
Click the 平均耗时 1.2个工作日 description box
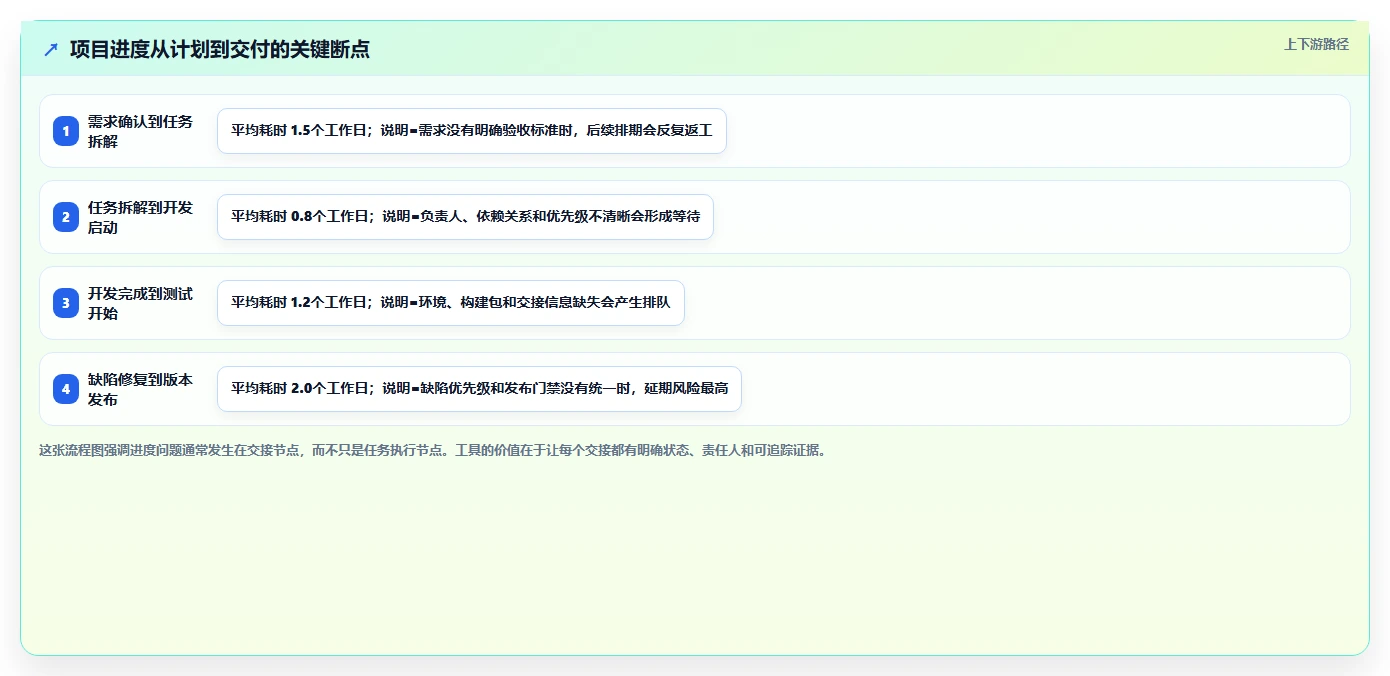pyautogui.click(x=451, y=303)
